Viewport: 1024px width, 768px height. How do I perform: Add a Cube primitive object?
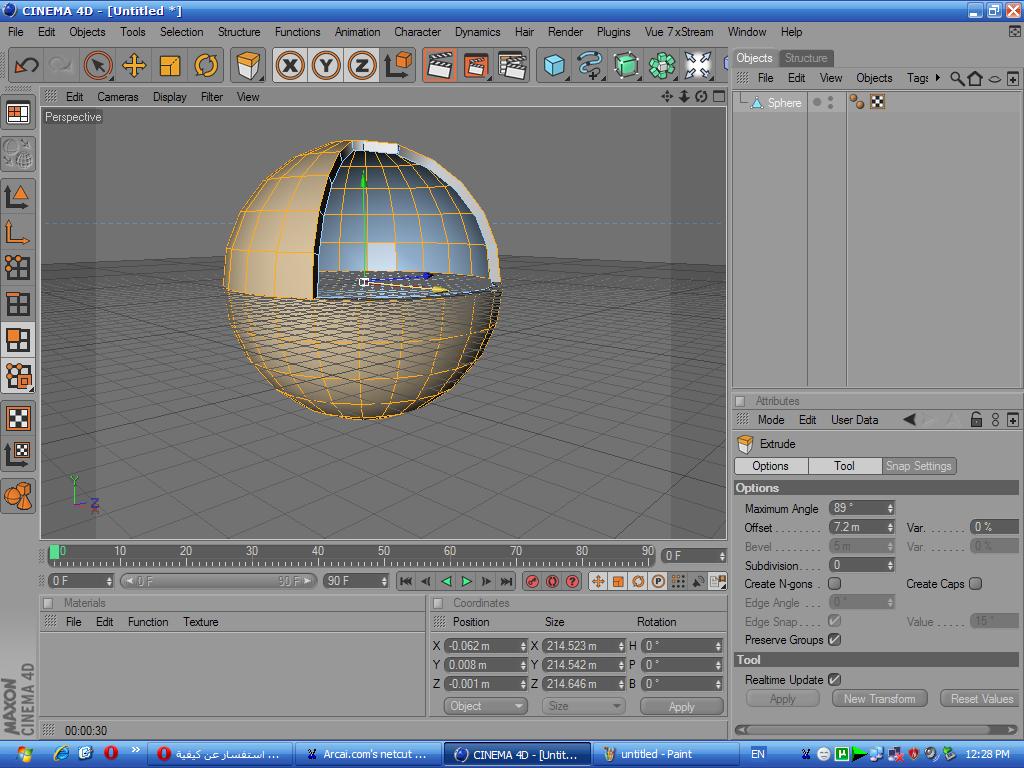tap(554, 65)
